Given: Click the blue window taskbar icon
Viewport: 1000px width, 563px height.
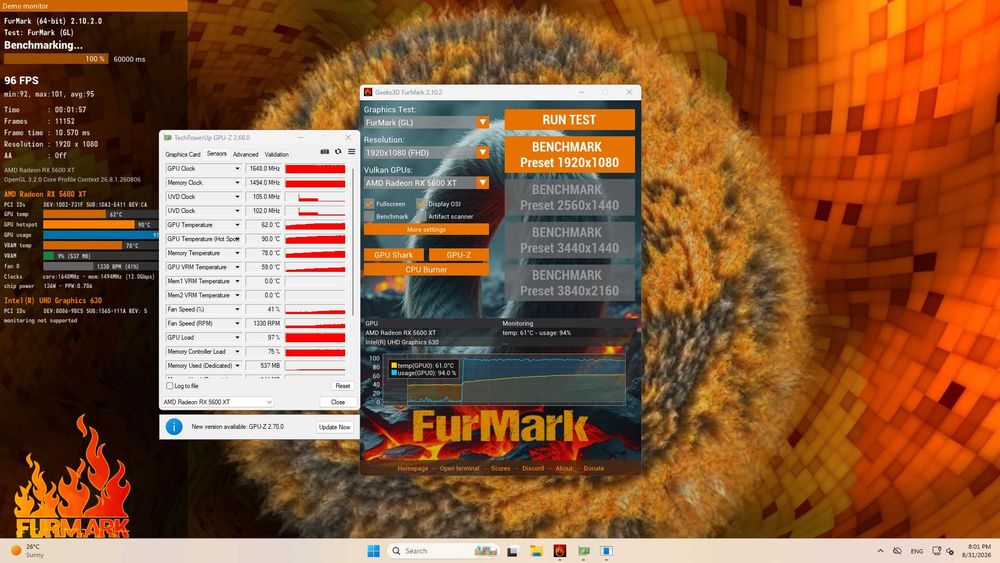Looking at the screenshot, I should pos(607,551).
